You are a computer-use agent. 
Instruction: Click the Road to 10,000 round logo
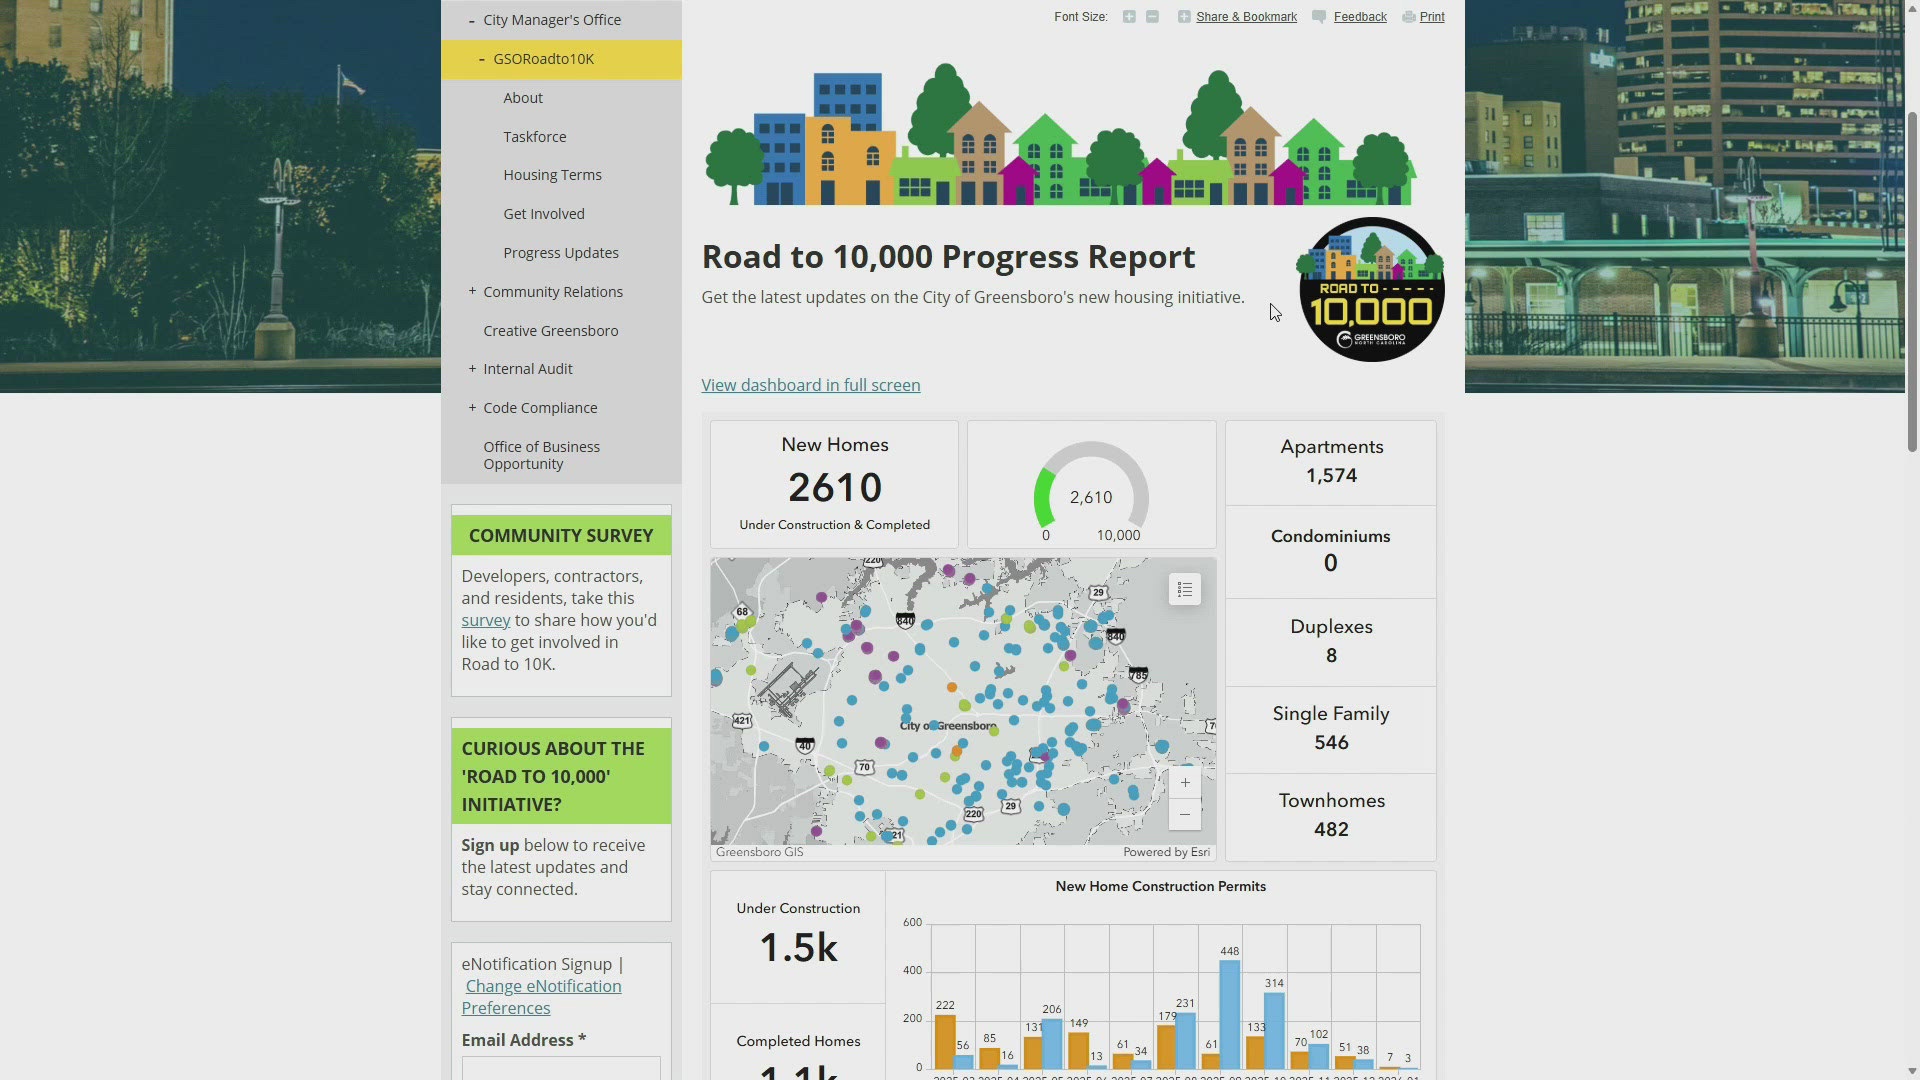coord(1371,290)
